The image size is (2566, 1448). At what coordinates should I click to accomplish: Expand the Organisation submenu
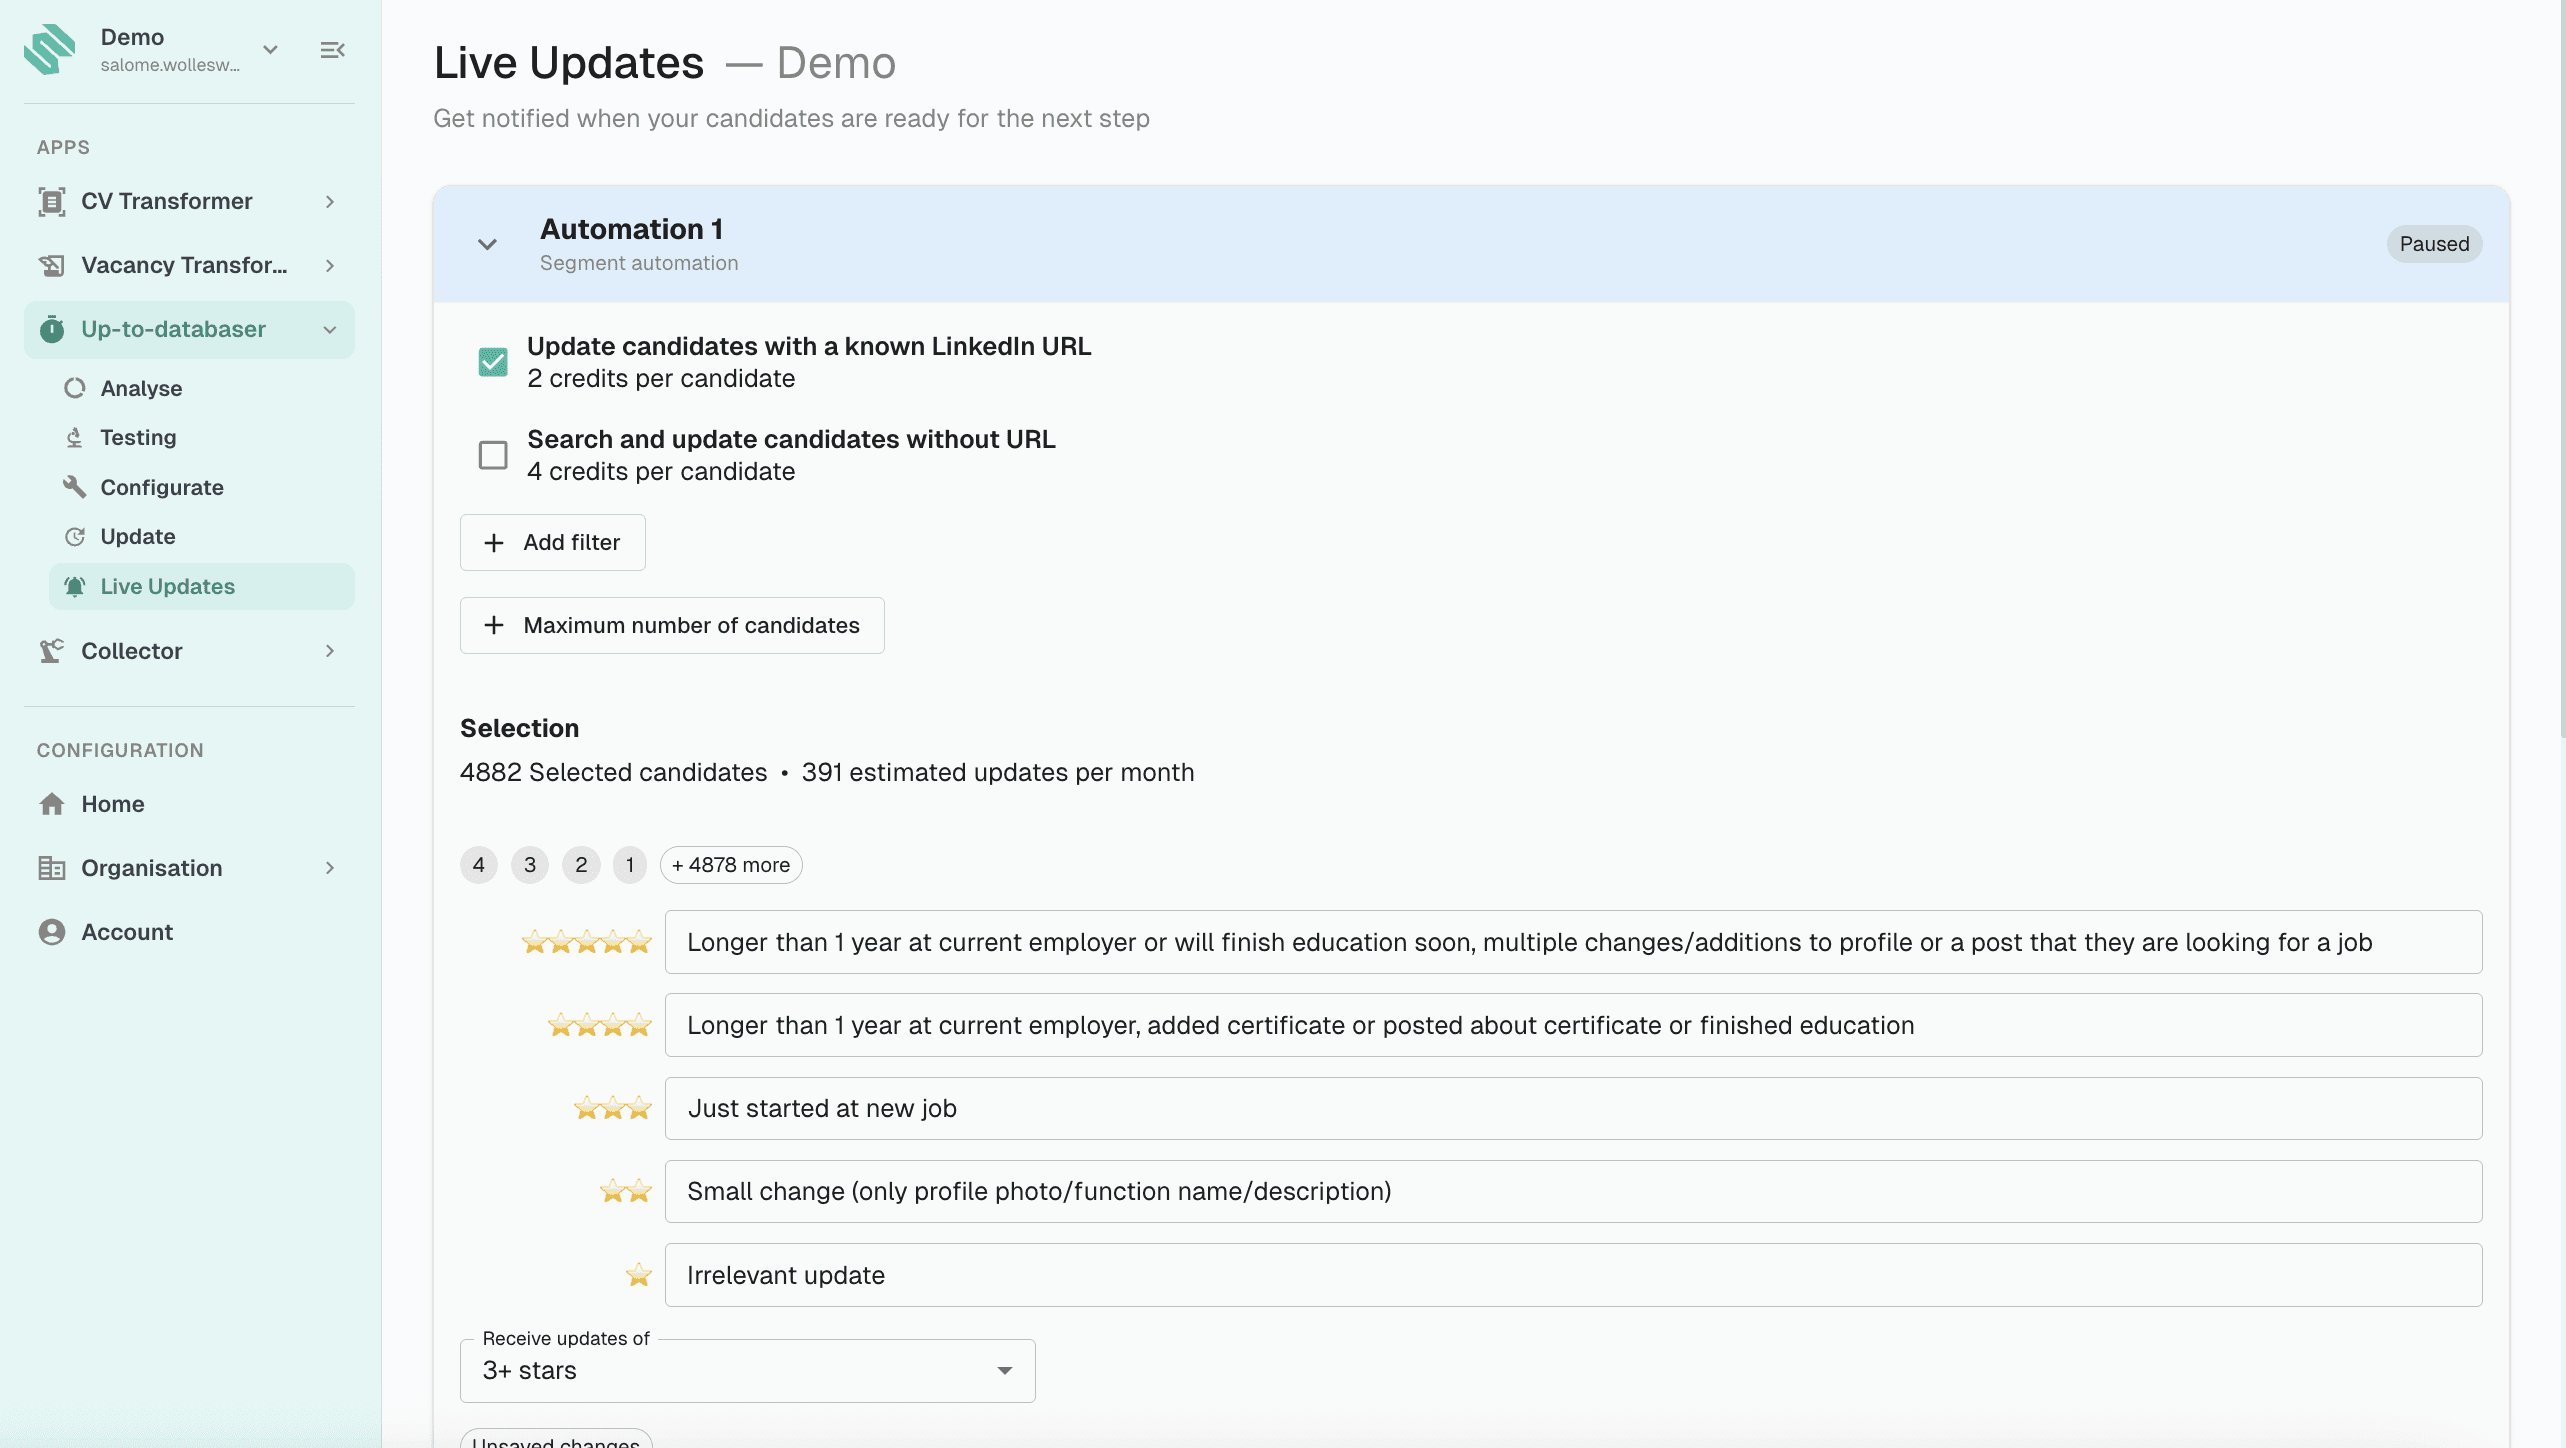point(329,868)
